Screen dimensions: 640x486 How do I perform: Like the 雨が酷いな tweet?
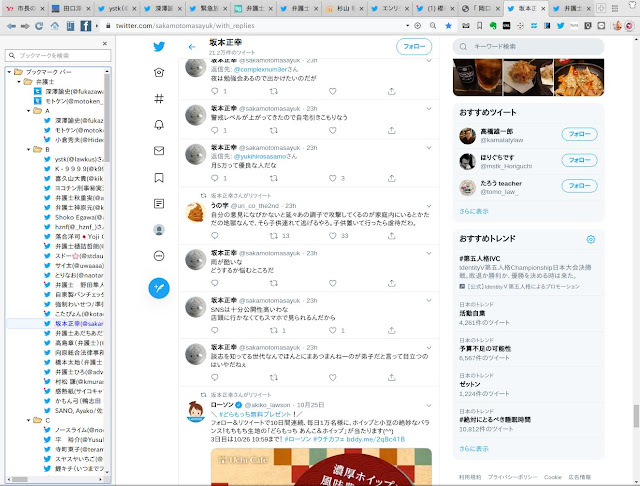(x=333, y=283)
